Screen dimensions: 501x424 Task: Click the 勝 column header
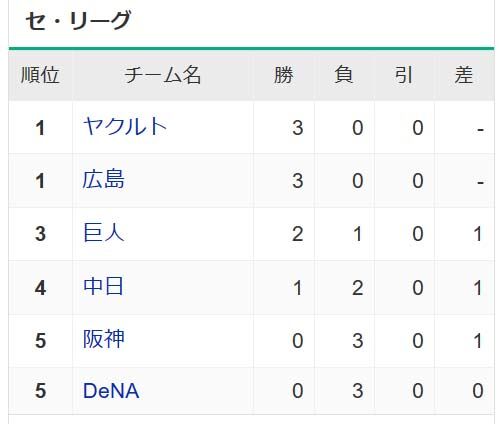284,75
